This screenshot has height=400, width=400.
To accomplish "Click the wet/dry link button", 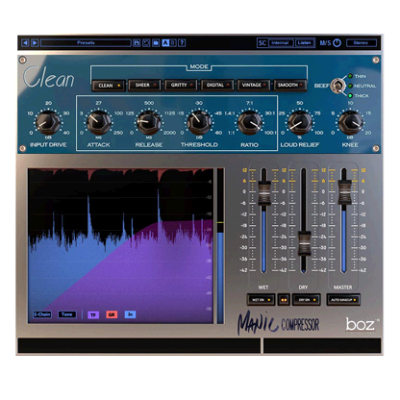I will point(284,299).
